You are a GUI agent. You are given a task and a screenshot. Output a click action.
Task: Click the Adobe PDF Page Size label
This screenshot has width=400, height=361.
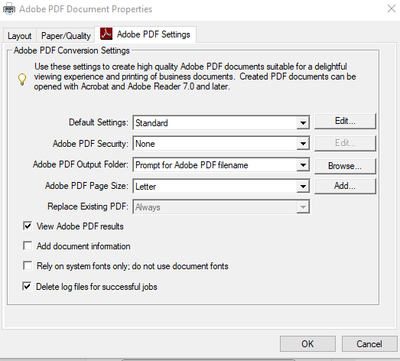(87, 186)
